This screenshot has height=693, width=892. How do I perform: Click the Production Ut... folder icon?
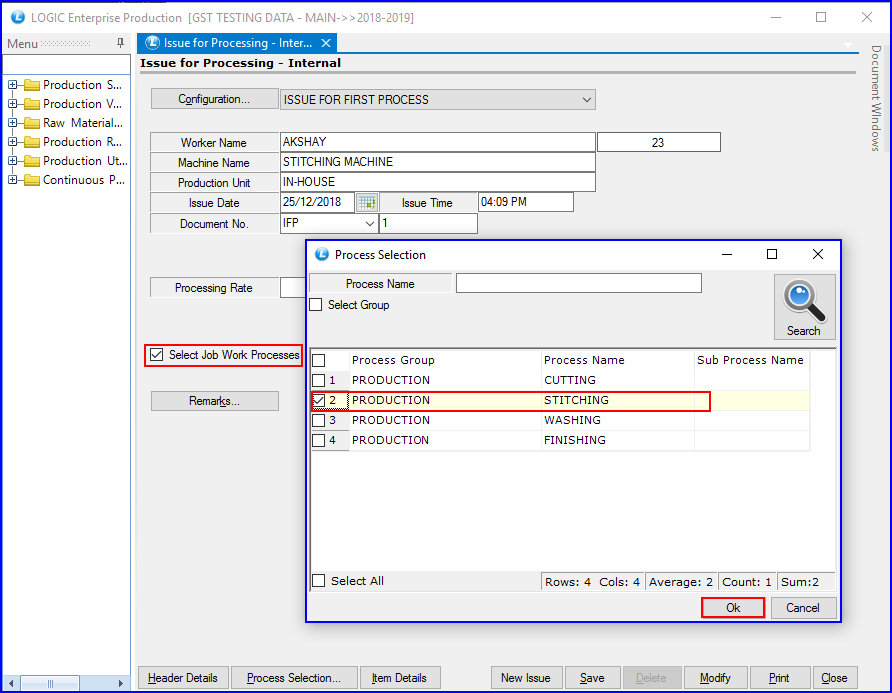pos(32,161)
